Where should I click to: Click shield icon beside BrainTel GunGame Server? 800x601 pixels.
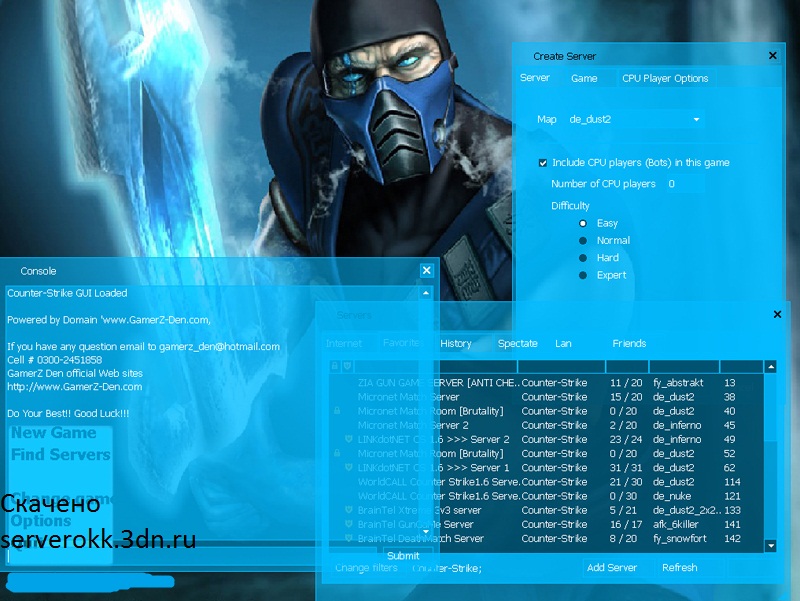tap(348, 524)
